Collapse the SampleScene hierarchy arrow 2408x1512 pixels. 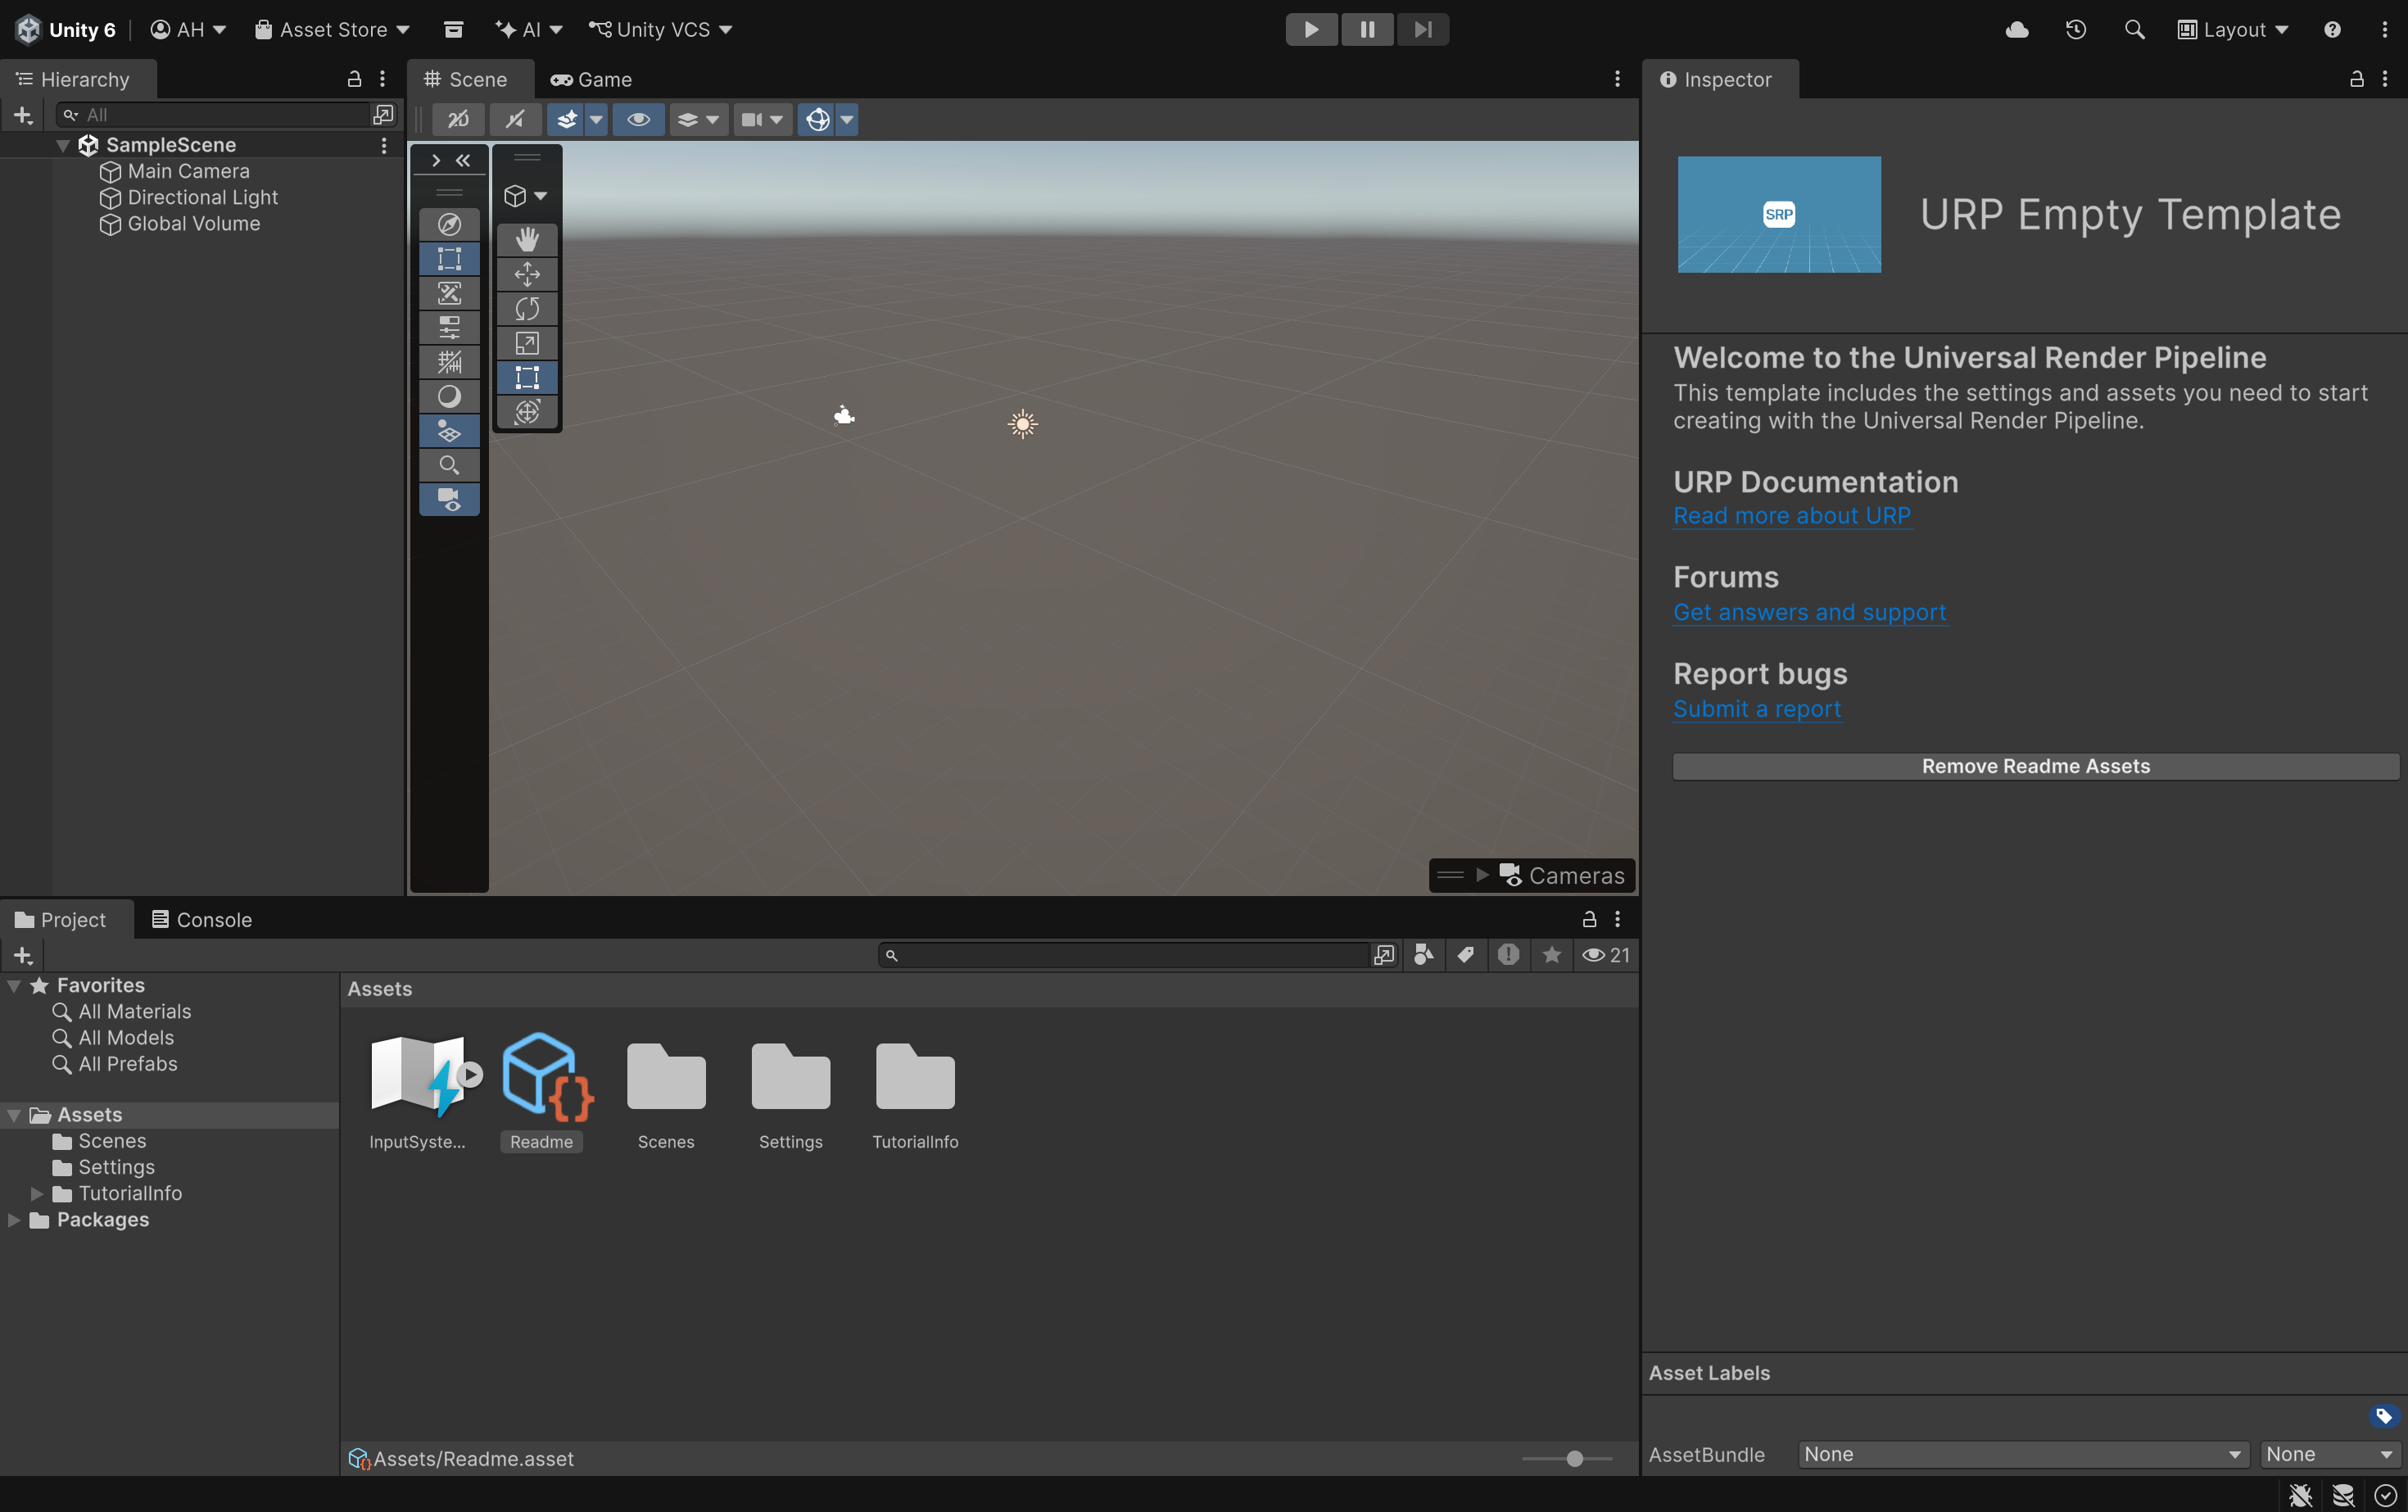pos(62,145)
